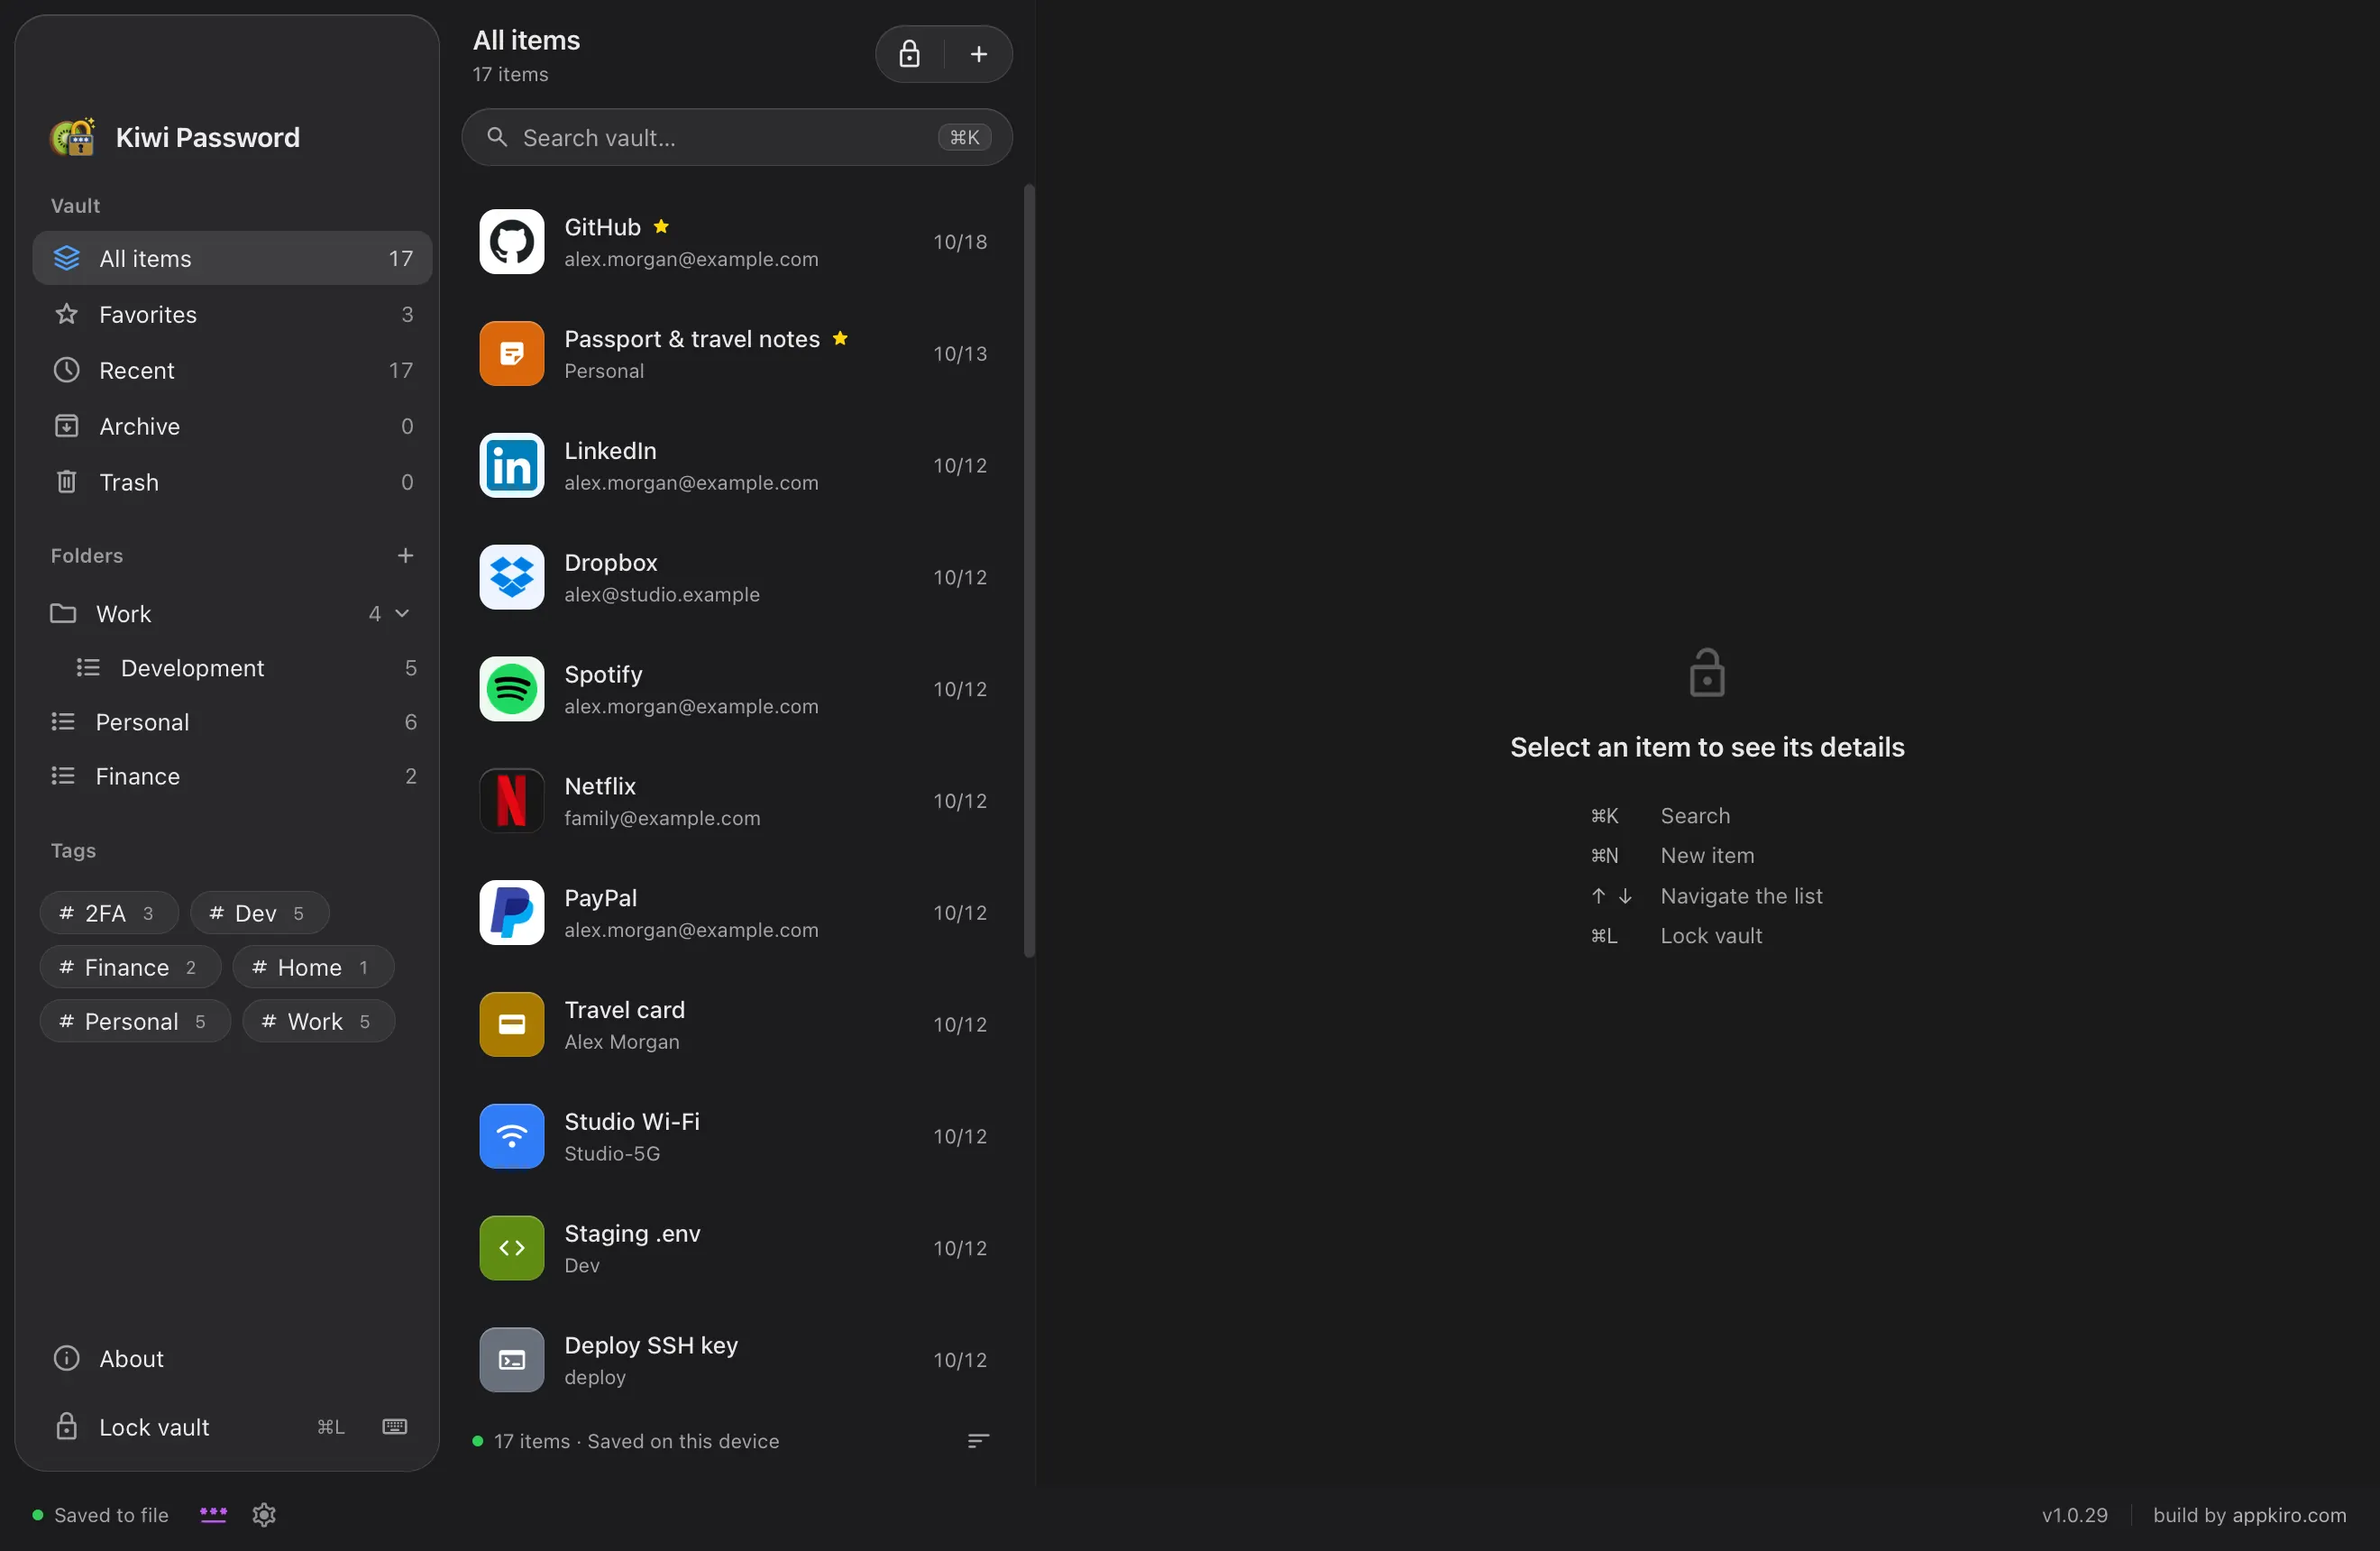Filter by the Finance tag
Screen dimensions: 2380x1551
[130, 967]
